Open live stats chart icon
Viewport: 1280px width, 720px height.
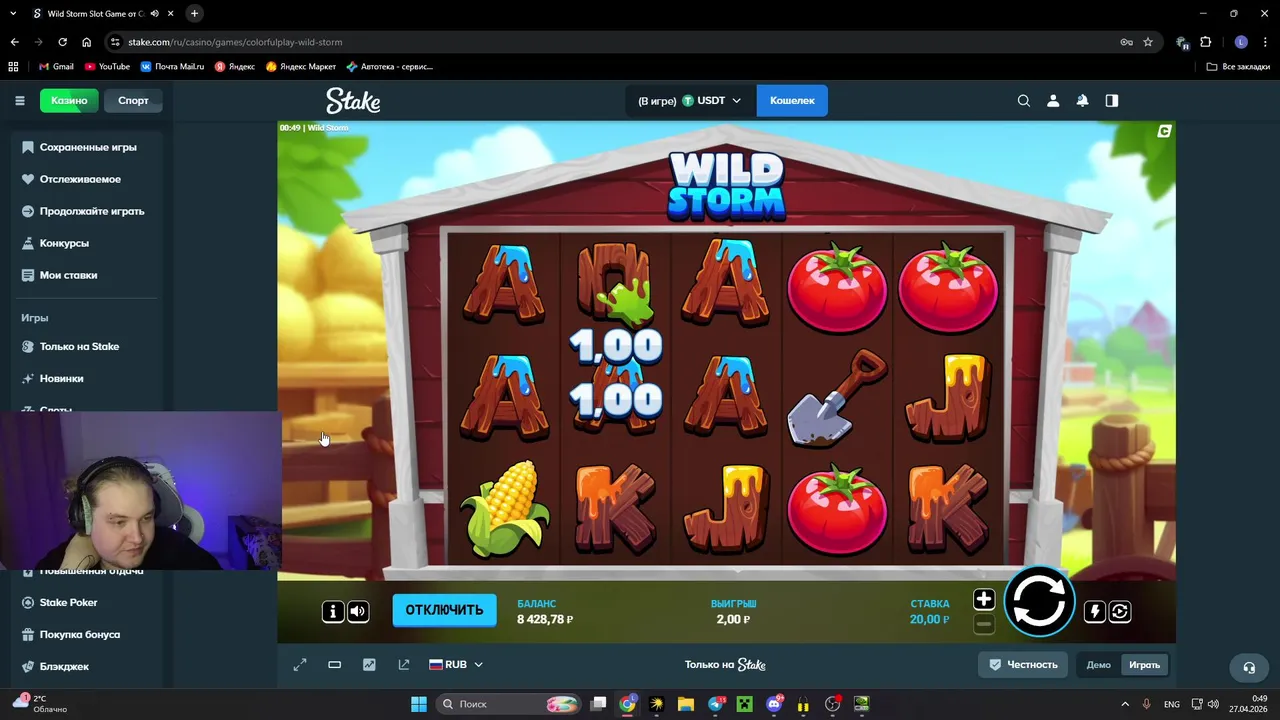(369, 665)
